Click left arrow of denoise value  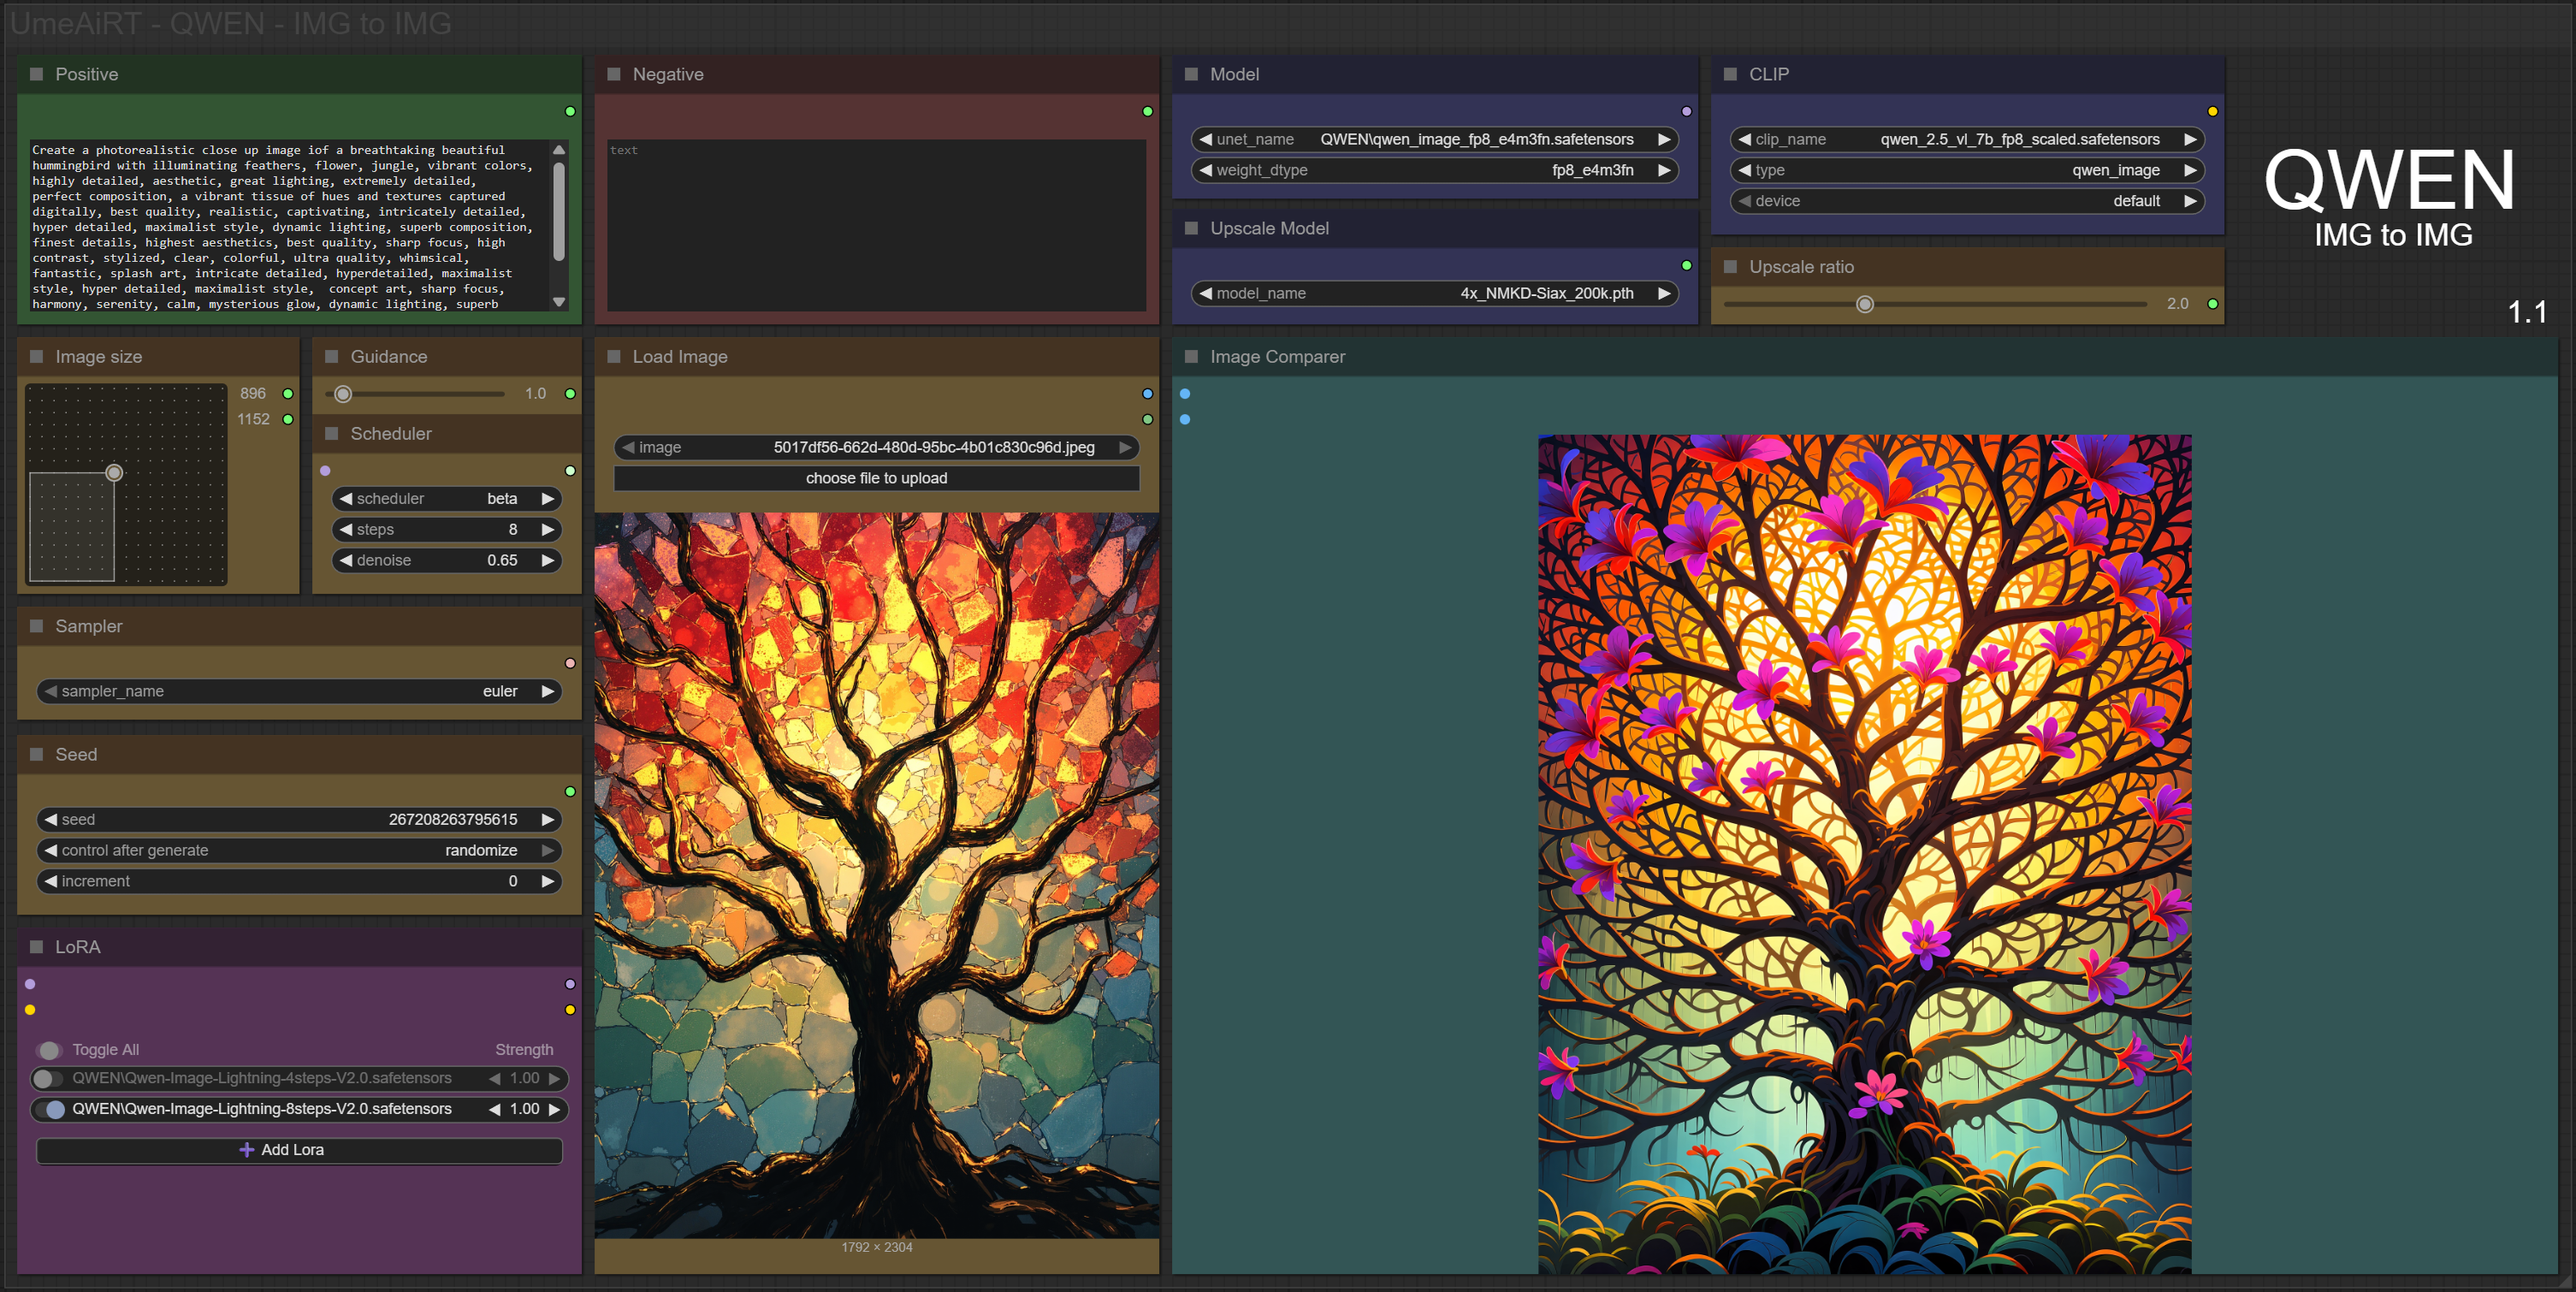click(346, 560)
